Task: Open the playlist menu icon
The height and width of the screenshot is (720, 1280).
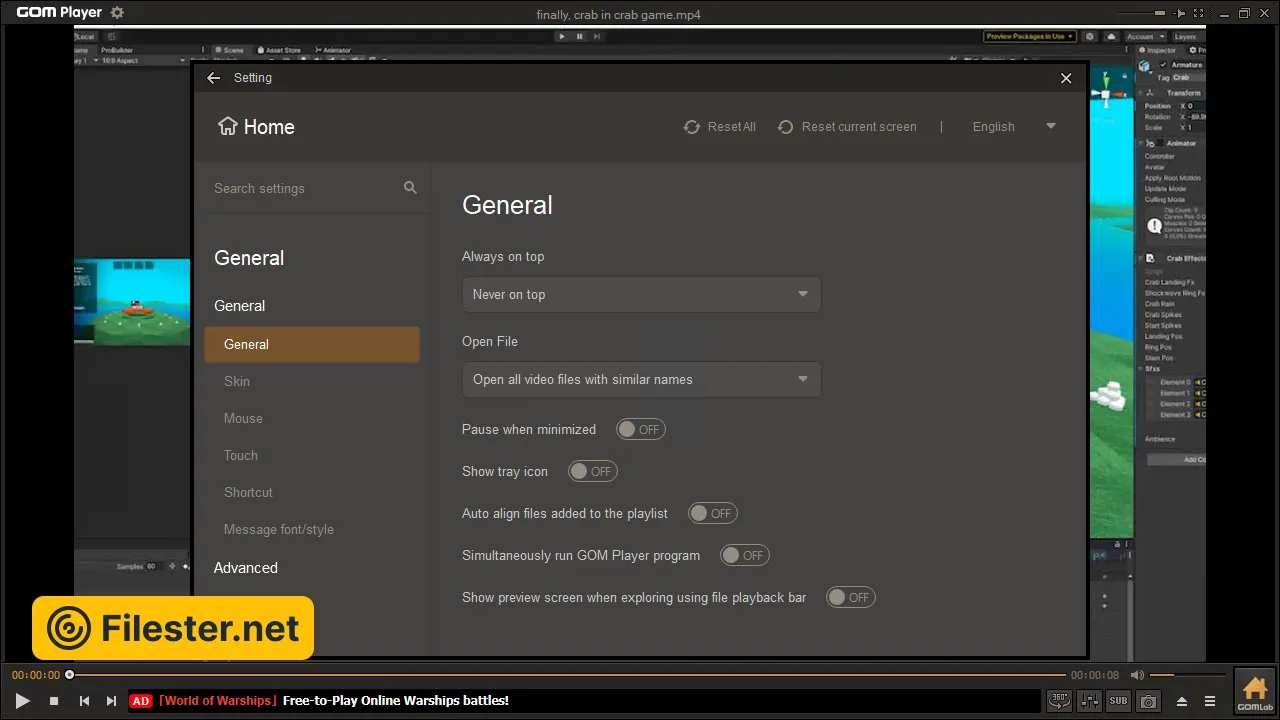Action: (1210, 701)
